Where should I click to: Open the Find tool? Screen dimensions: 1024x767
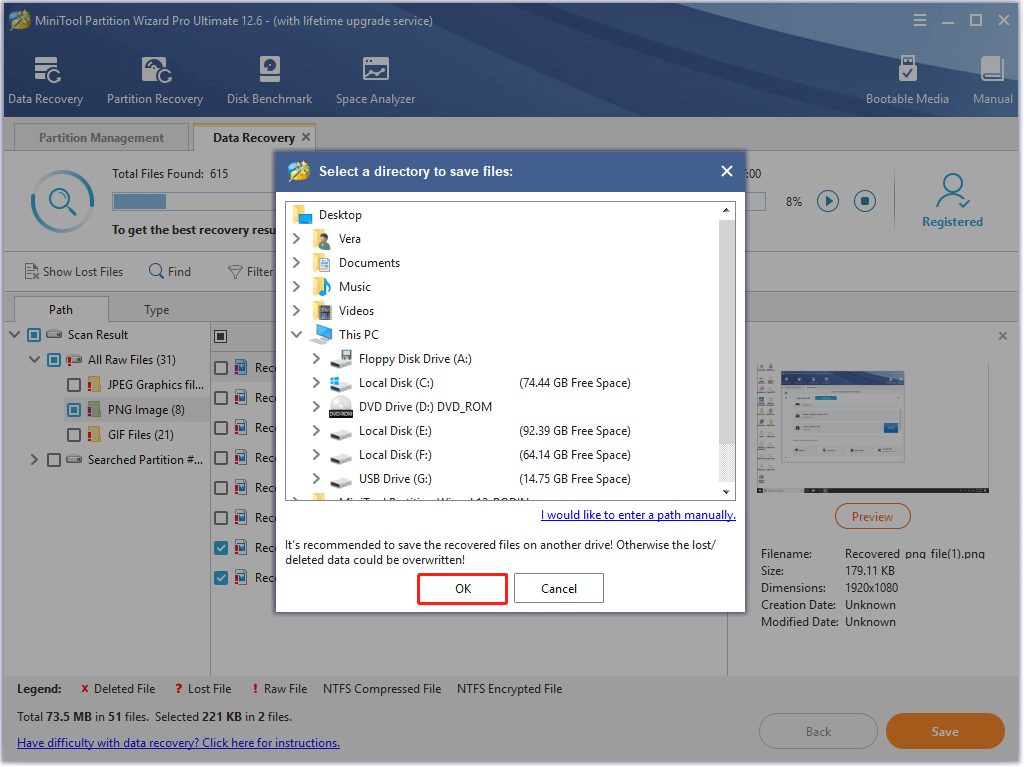[170, 272]
